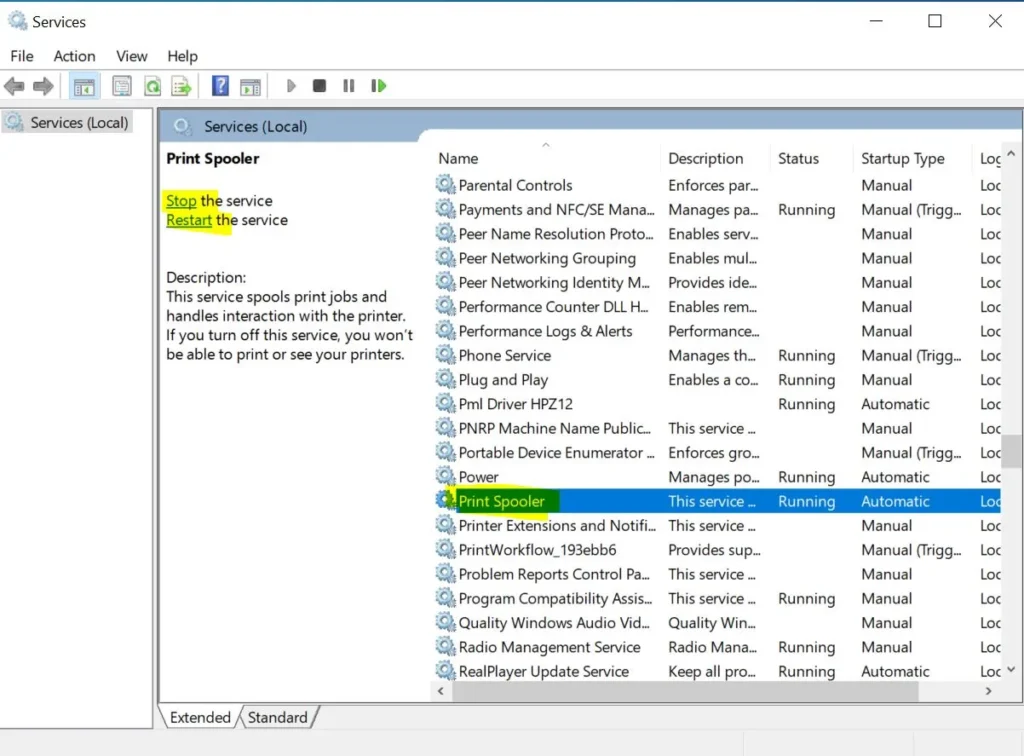Select Performance Counter DLL Host row
The image size is (1024, 756).
point(717,306)
